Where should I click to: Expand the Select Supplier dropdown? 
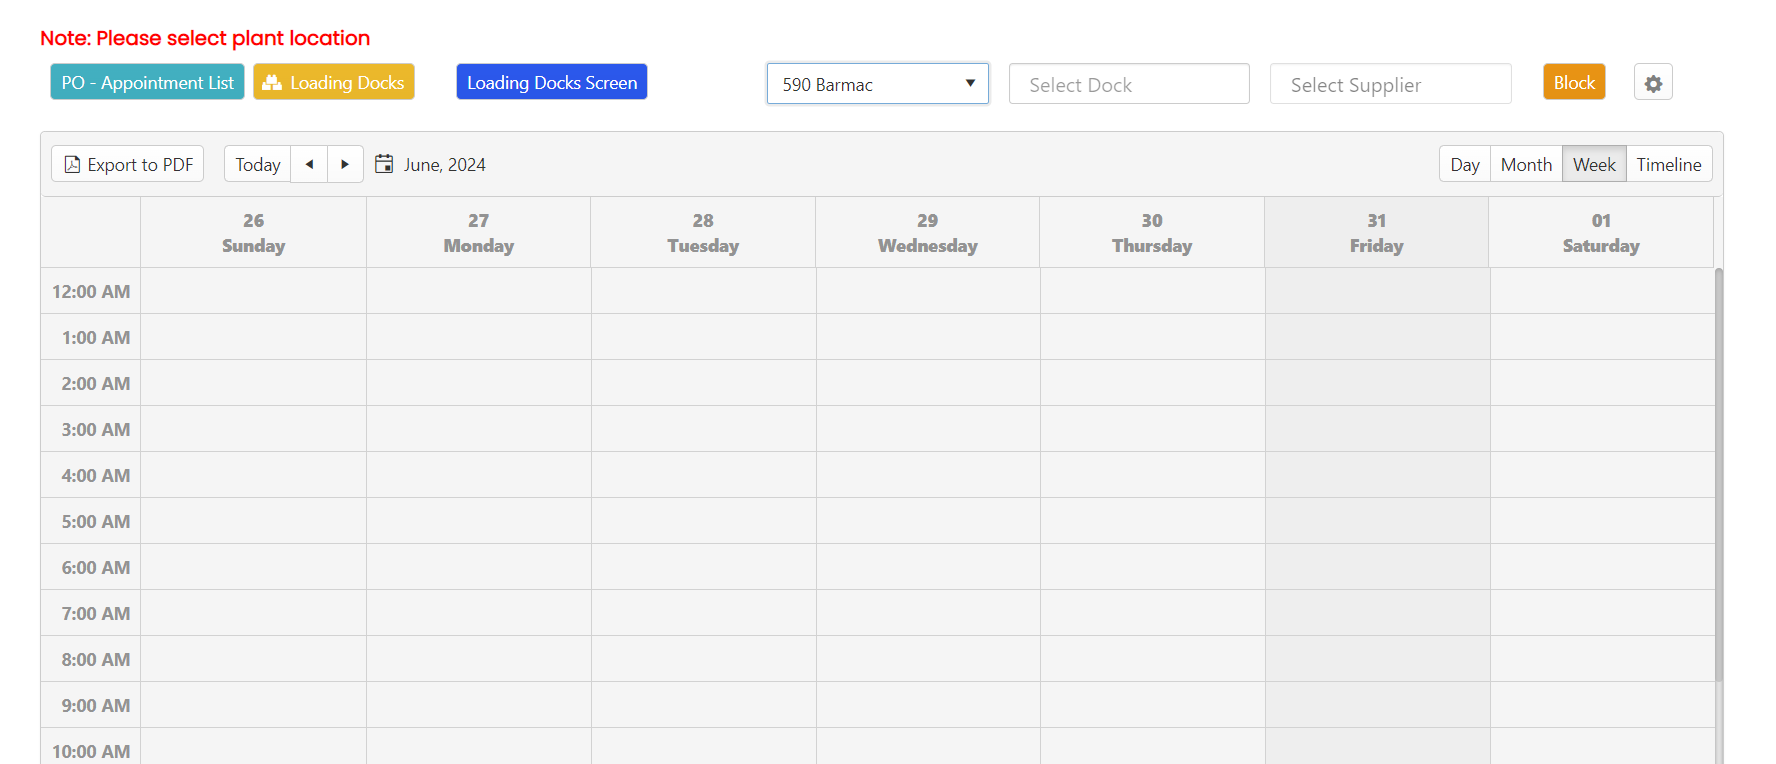click(x=1390, y=84)
